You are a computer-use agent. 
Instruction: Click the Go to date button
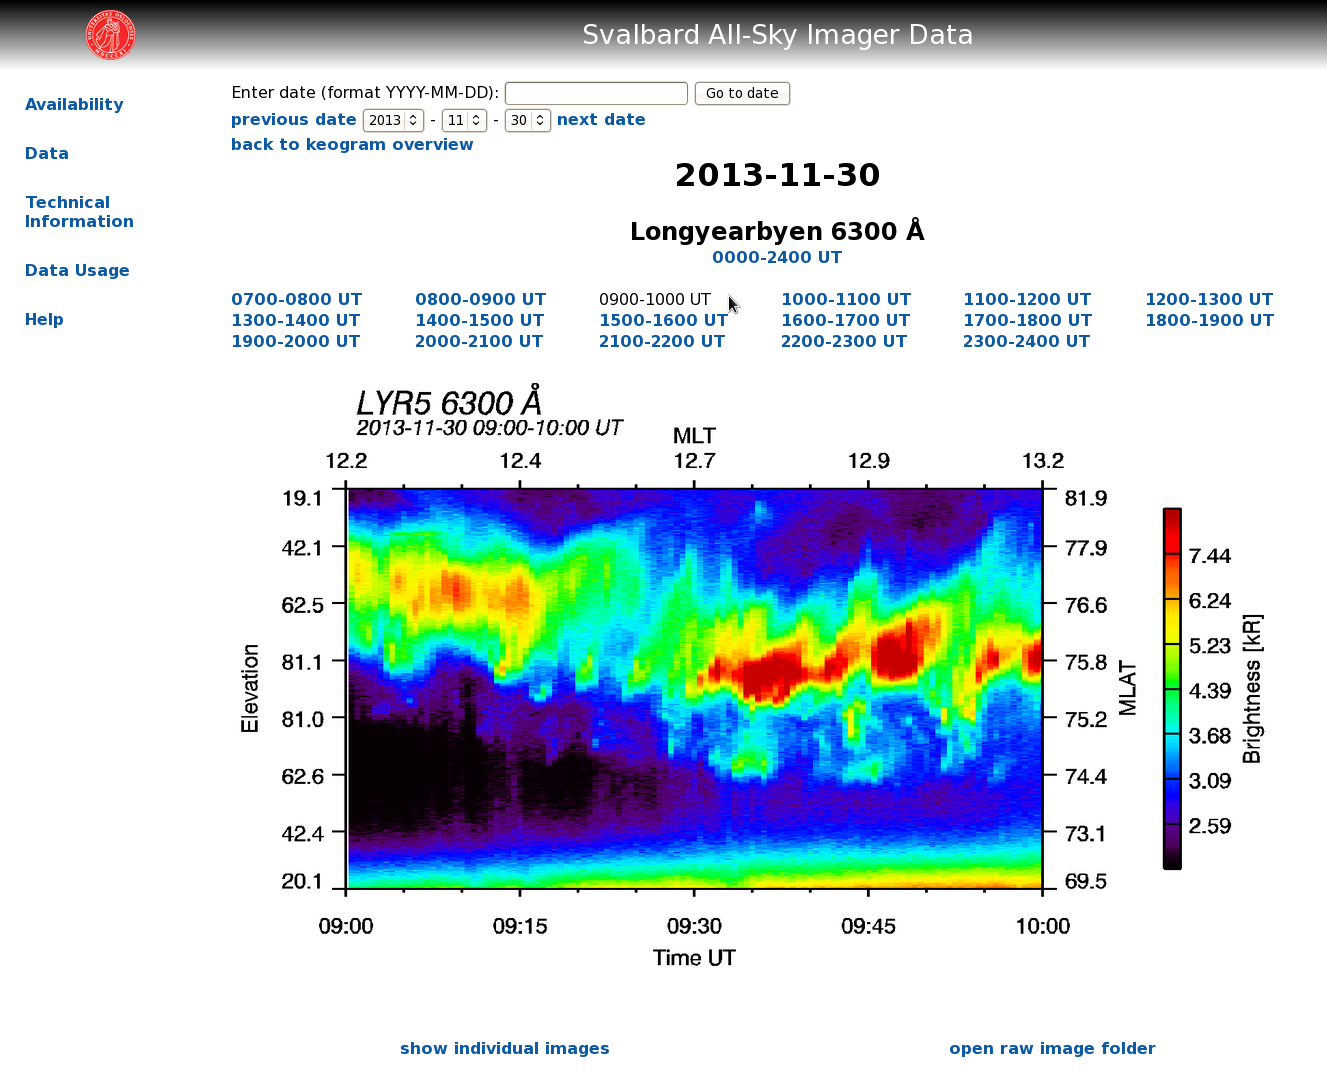[742, 93]
